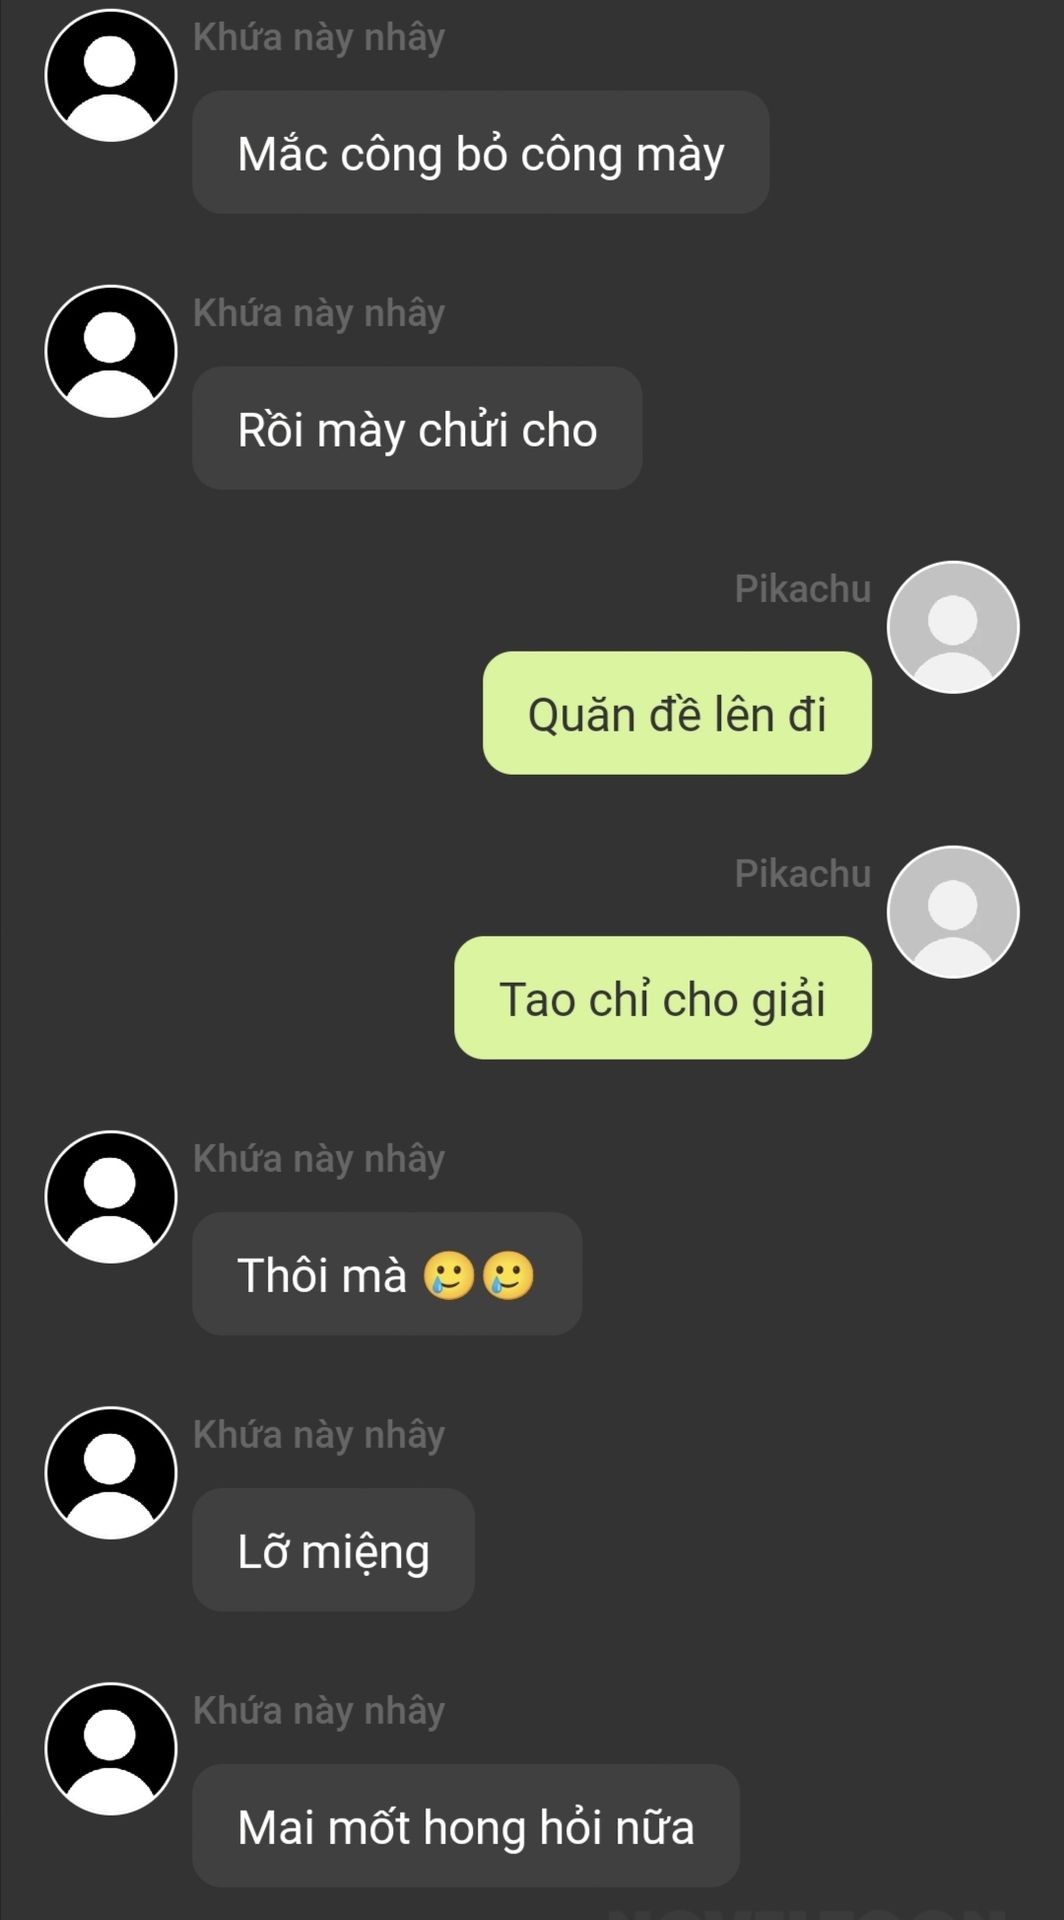
Task: Select the 'Mắc công bỏ công mày' bubble
Action: 481,152
